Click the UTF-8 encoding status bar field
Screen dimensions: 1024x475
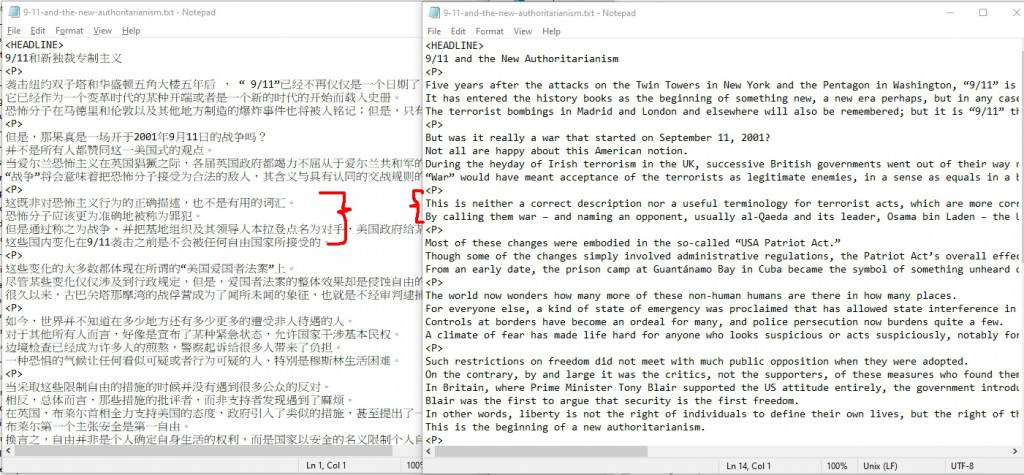click(x=962, y=466)
